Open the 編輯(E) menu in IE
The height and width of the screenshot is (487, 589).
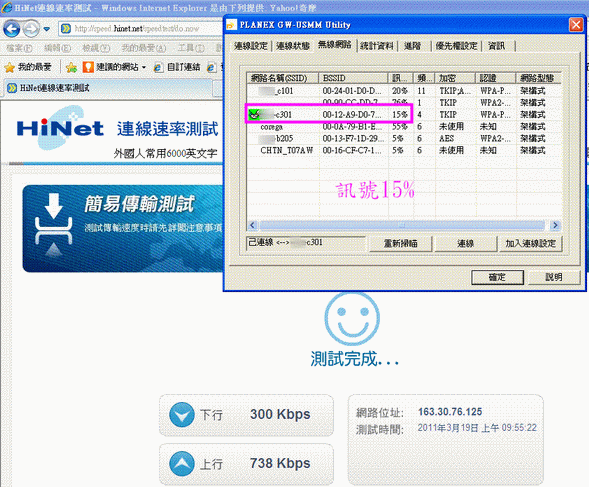tap(57, 48)
